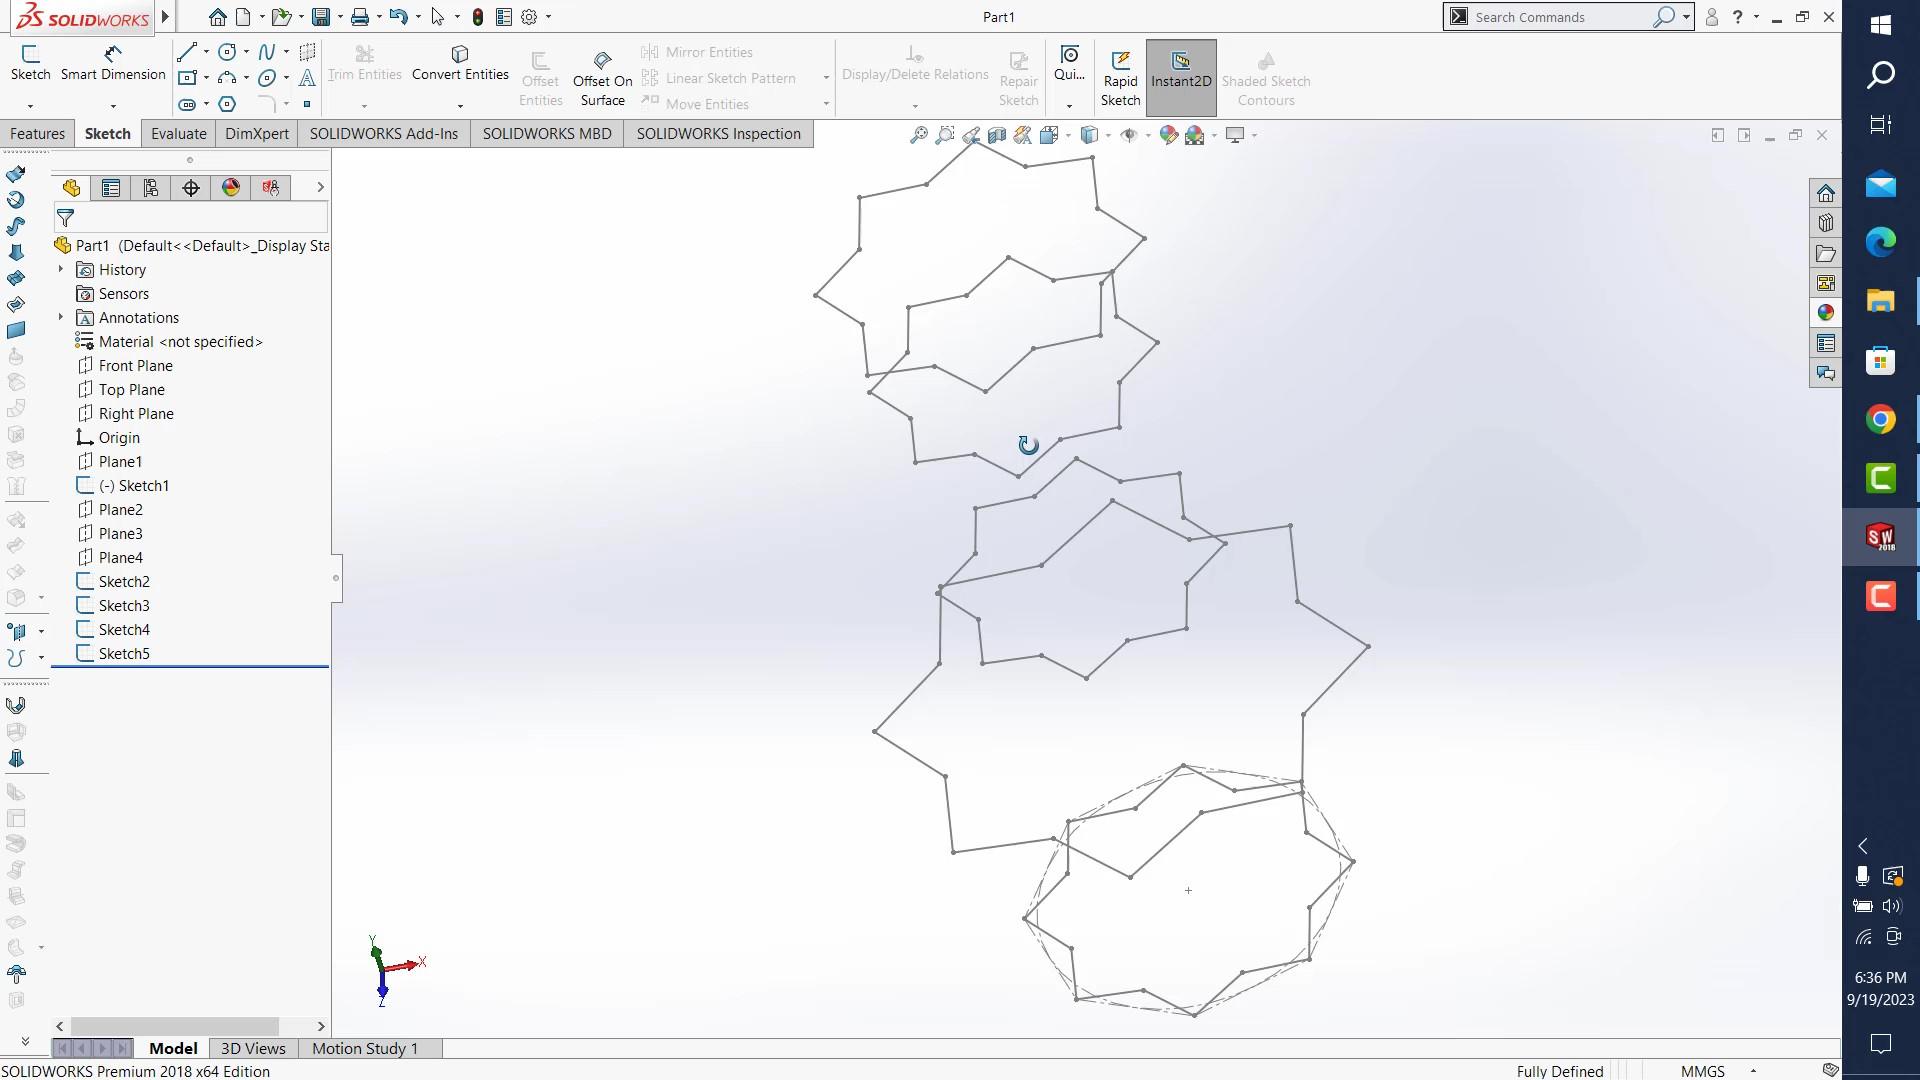This screenshot has height=1080, width=1920.
Task: Select the Line sketch tool
Action: [x=187, y=52]
